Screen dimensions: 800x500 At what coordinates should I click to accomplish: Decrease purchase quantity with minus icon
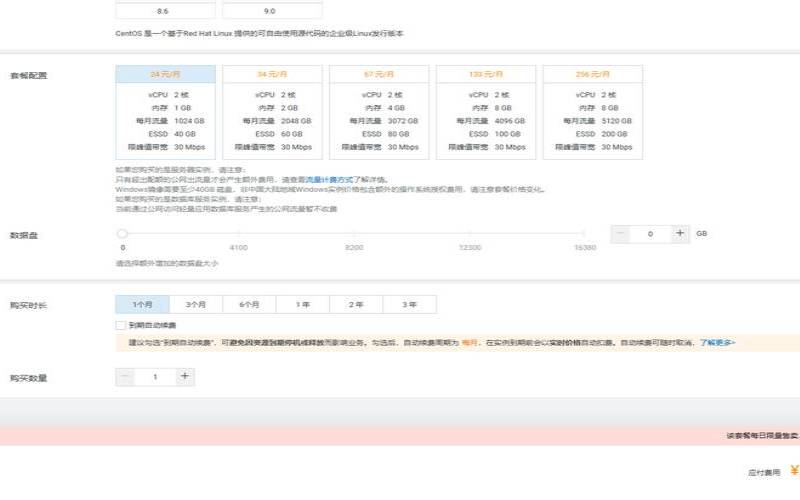point(125,377)
